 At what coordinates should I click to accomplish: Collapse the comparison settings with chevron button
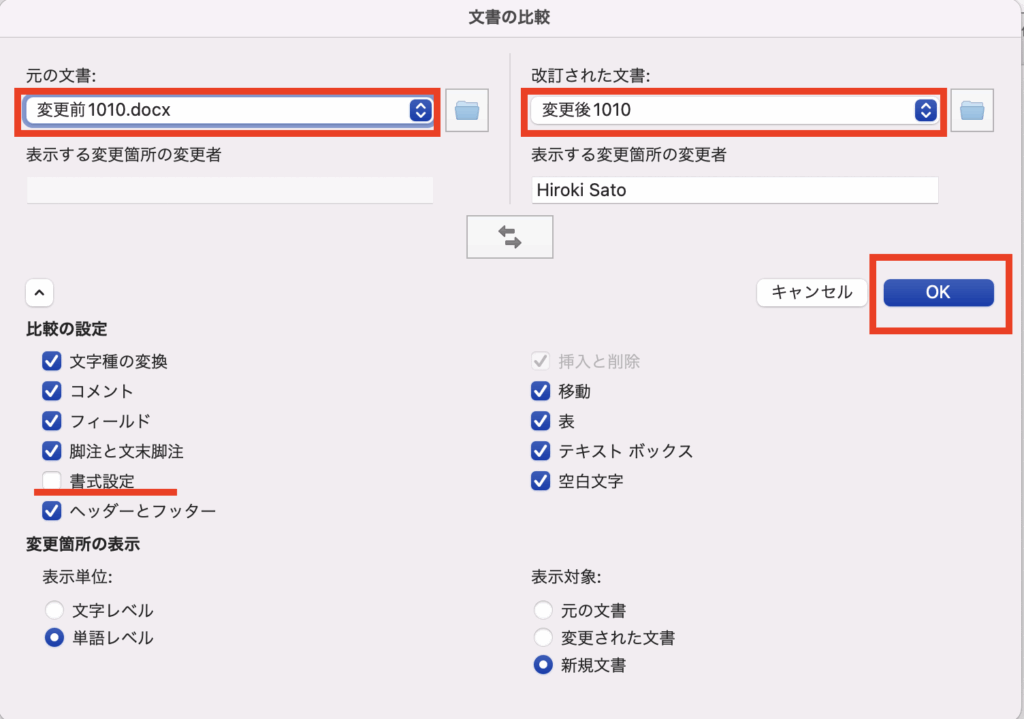39,293
